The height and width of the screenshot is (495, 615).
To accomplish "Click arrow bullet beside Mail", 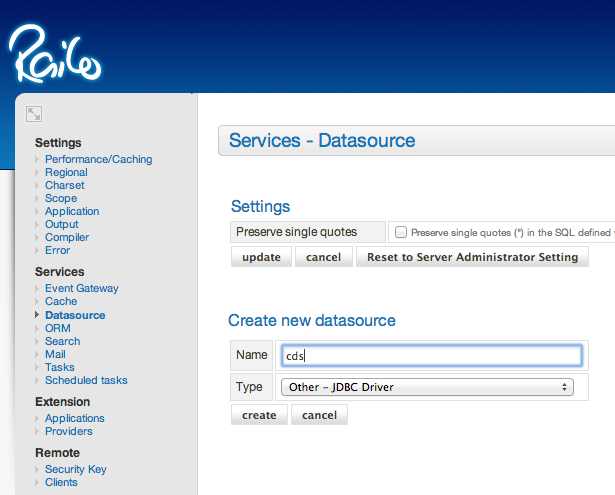I will point(37,354).
